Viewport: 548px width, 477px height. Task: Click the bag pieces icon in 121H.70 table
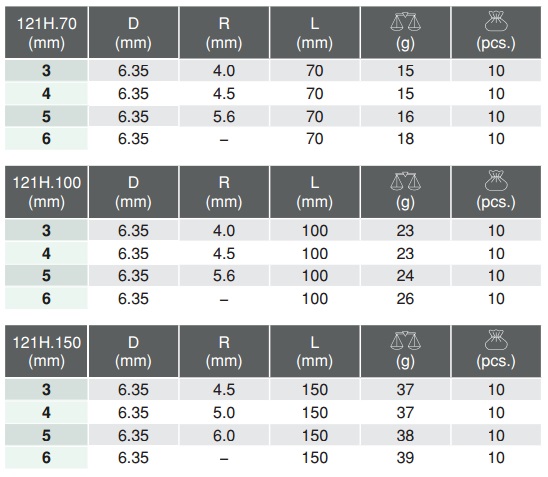496,21
